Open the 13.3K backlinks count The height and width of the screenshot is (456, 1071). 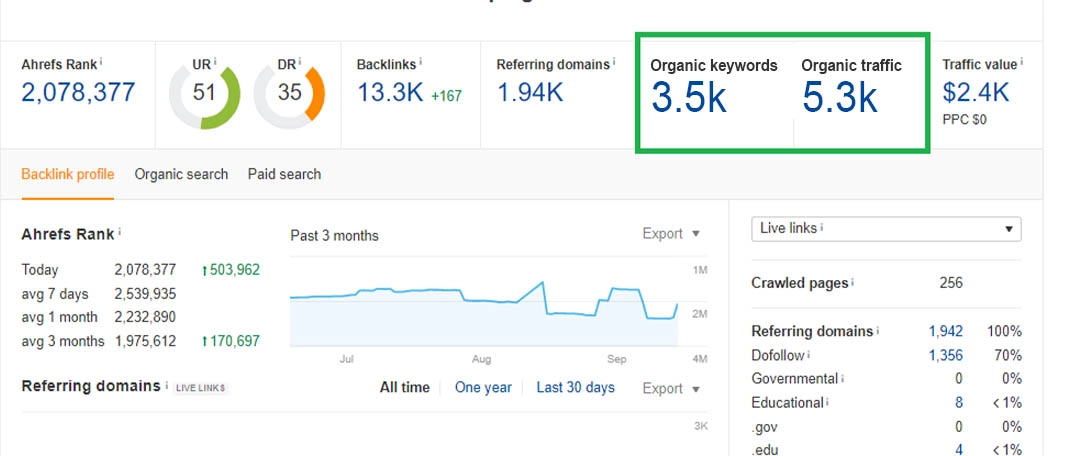click(389, 93)
